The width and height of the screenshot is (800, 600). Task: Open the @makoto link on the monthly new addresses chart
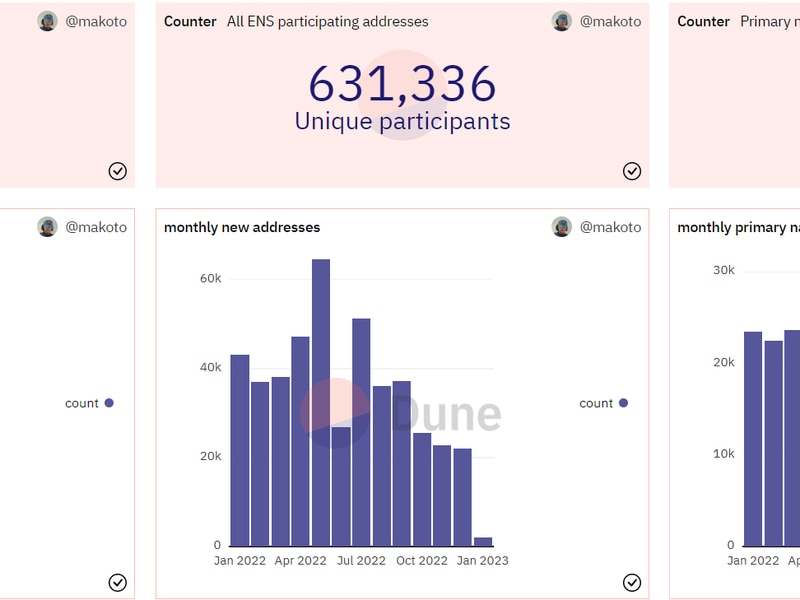(610, 227)
